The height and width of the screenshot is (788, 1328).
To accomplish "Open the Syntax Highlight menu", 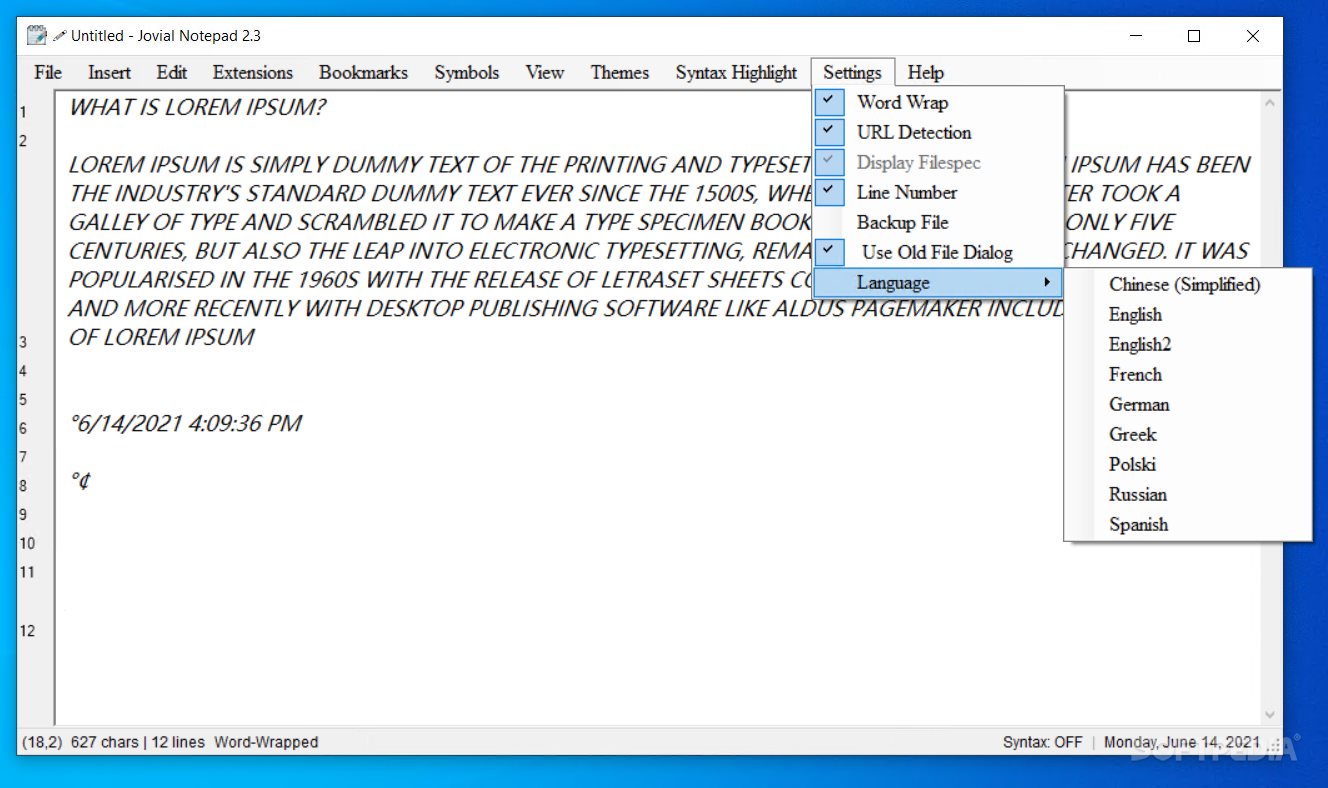I will 737,72.
